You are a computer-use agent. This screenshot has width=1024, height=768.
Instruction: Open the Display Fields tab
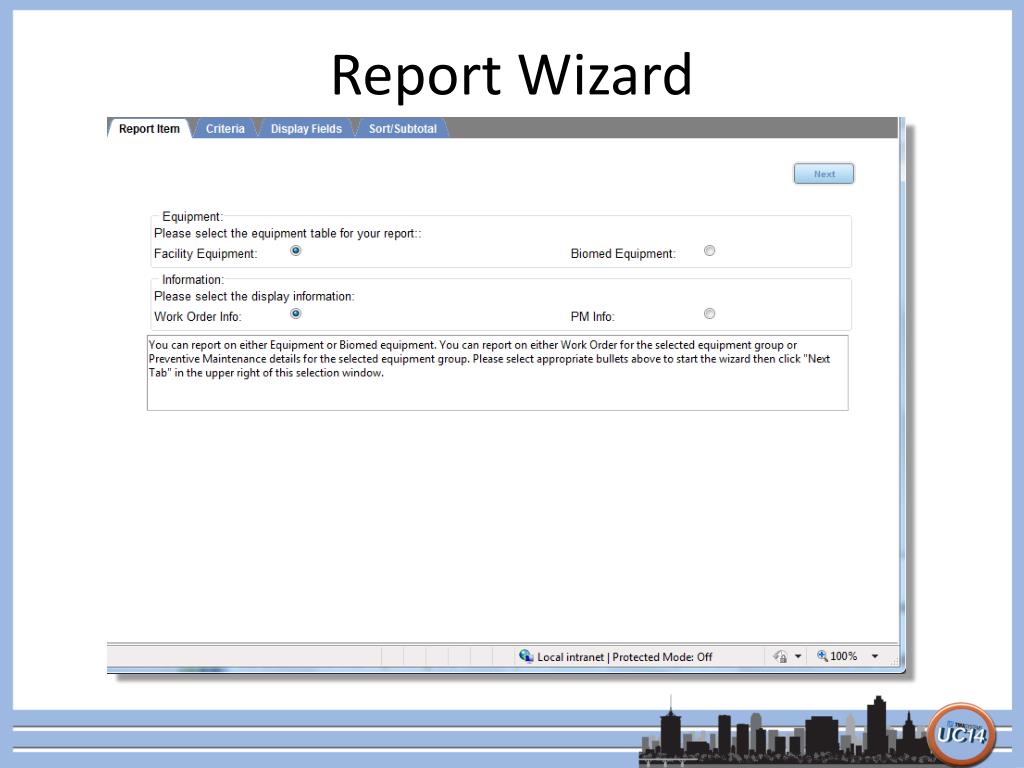pos(306,129)
